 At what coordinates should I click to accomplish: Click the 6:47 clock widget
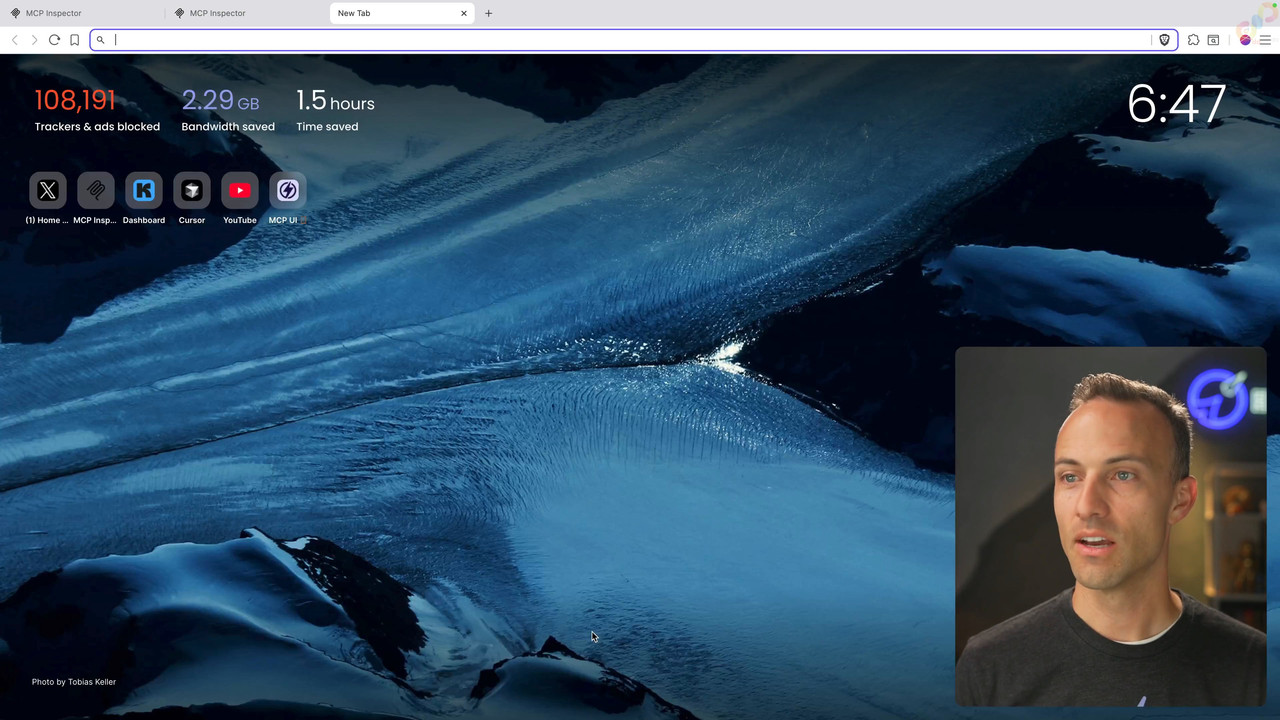(1176, 104)
